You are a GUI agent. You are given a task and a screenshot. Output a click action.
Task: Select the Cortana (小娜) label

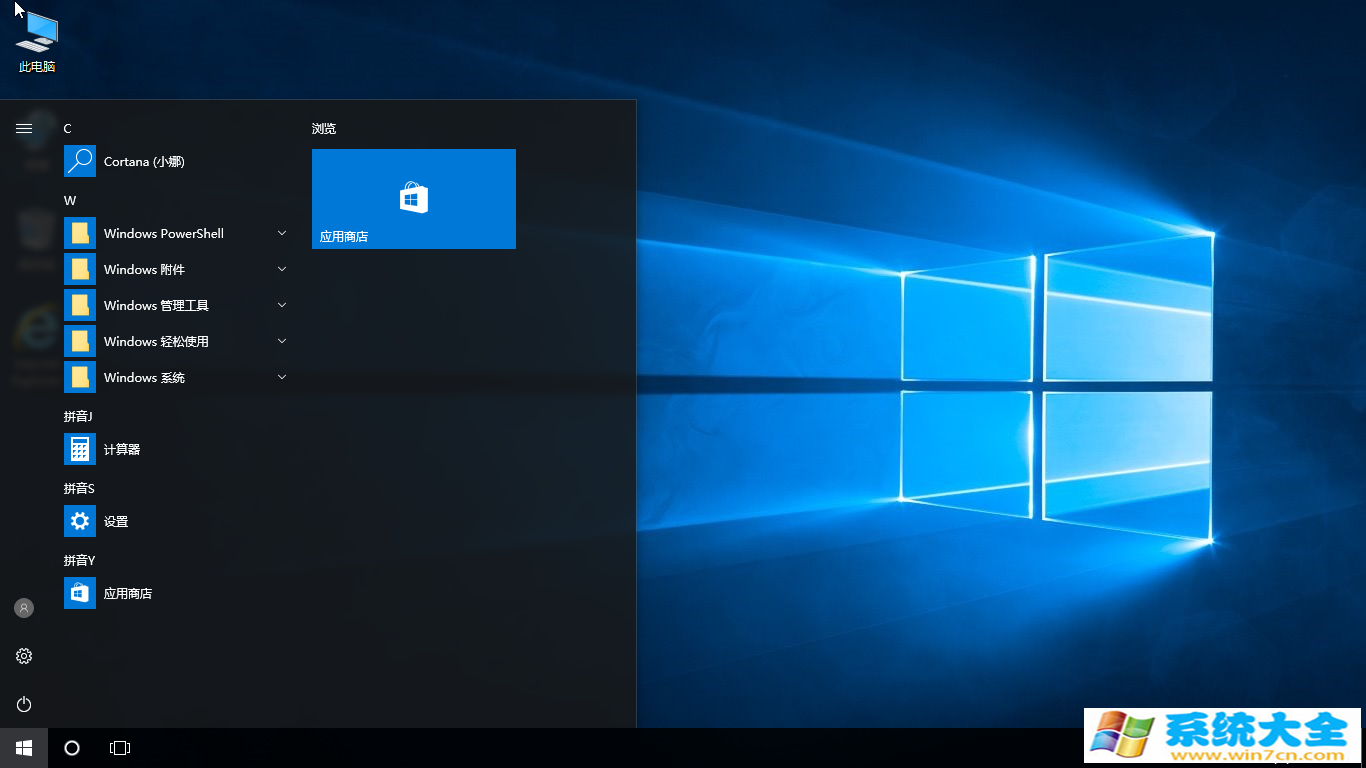click(x=144, y=161)
